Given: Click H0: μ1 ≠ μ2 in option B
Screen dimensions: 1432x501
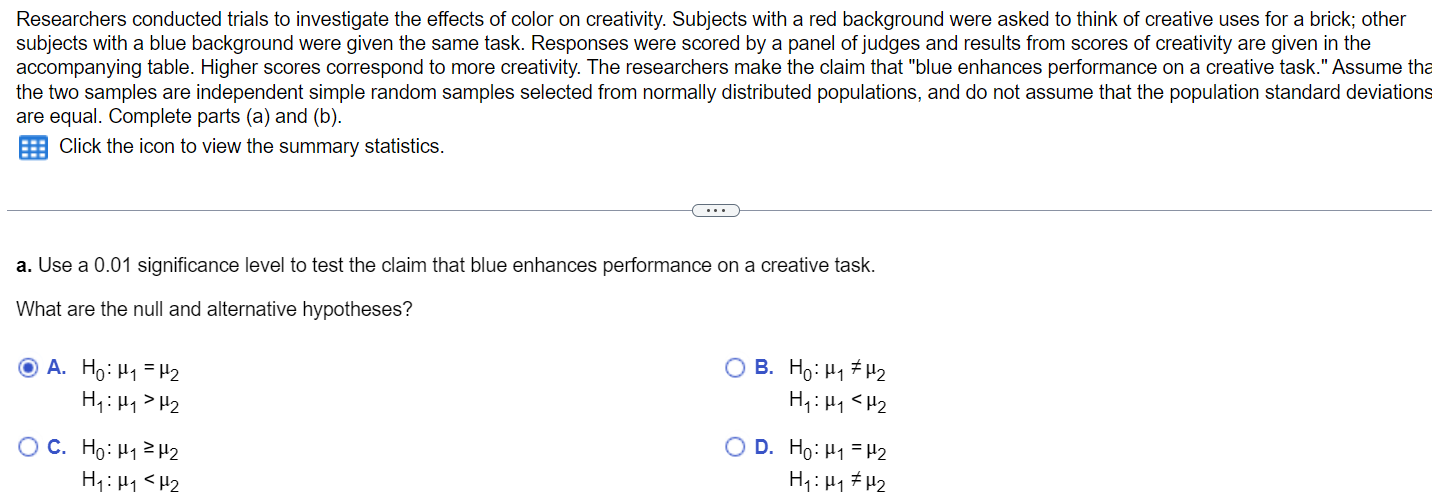Looking at the screenshot, I should [x=838, y=370].
